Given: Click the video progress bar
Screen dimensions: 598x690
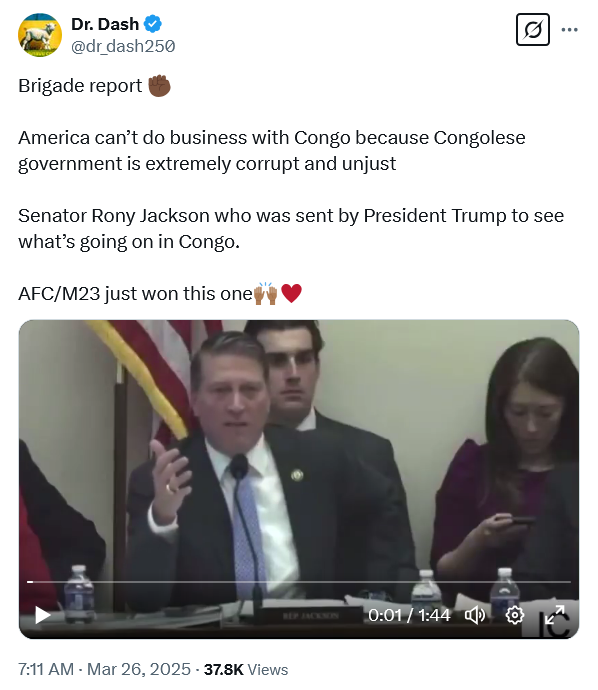Looking at the screenshot, I should [x=299, y=582].
